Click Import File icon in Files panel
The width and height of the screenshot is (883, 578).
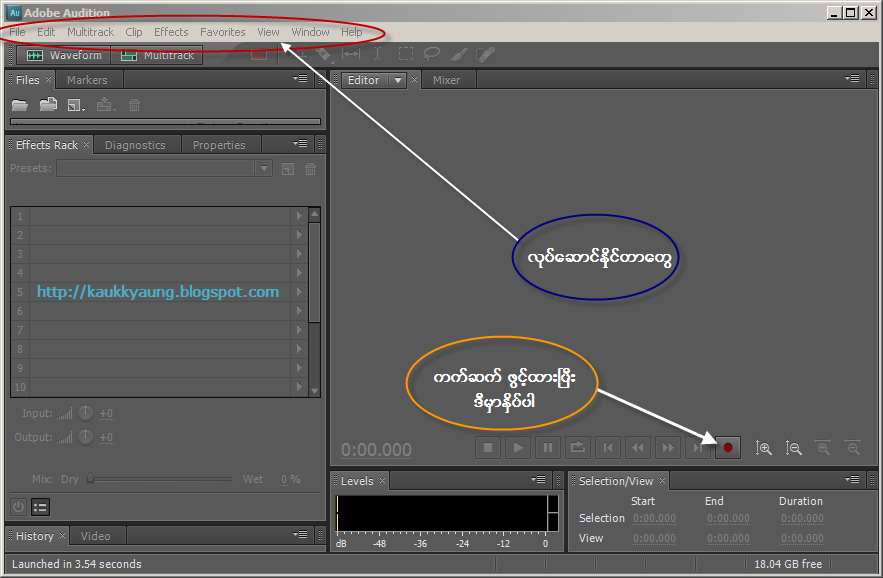point(48,105)
